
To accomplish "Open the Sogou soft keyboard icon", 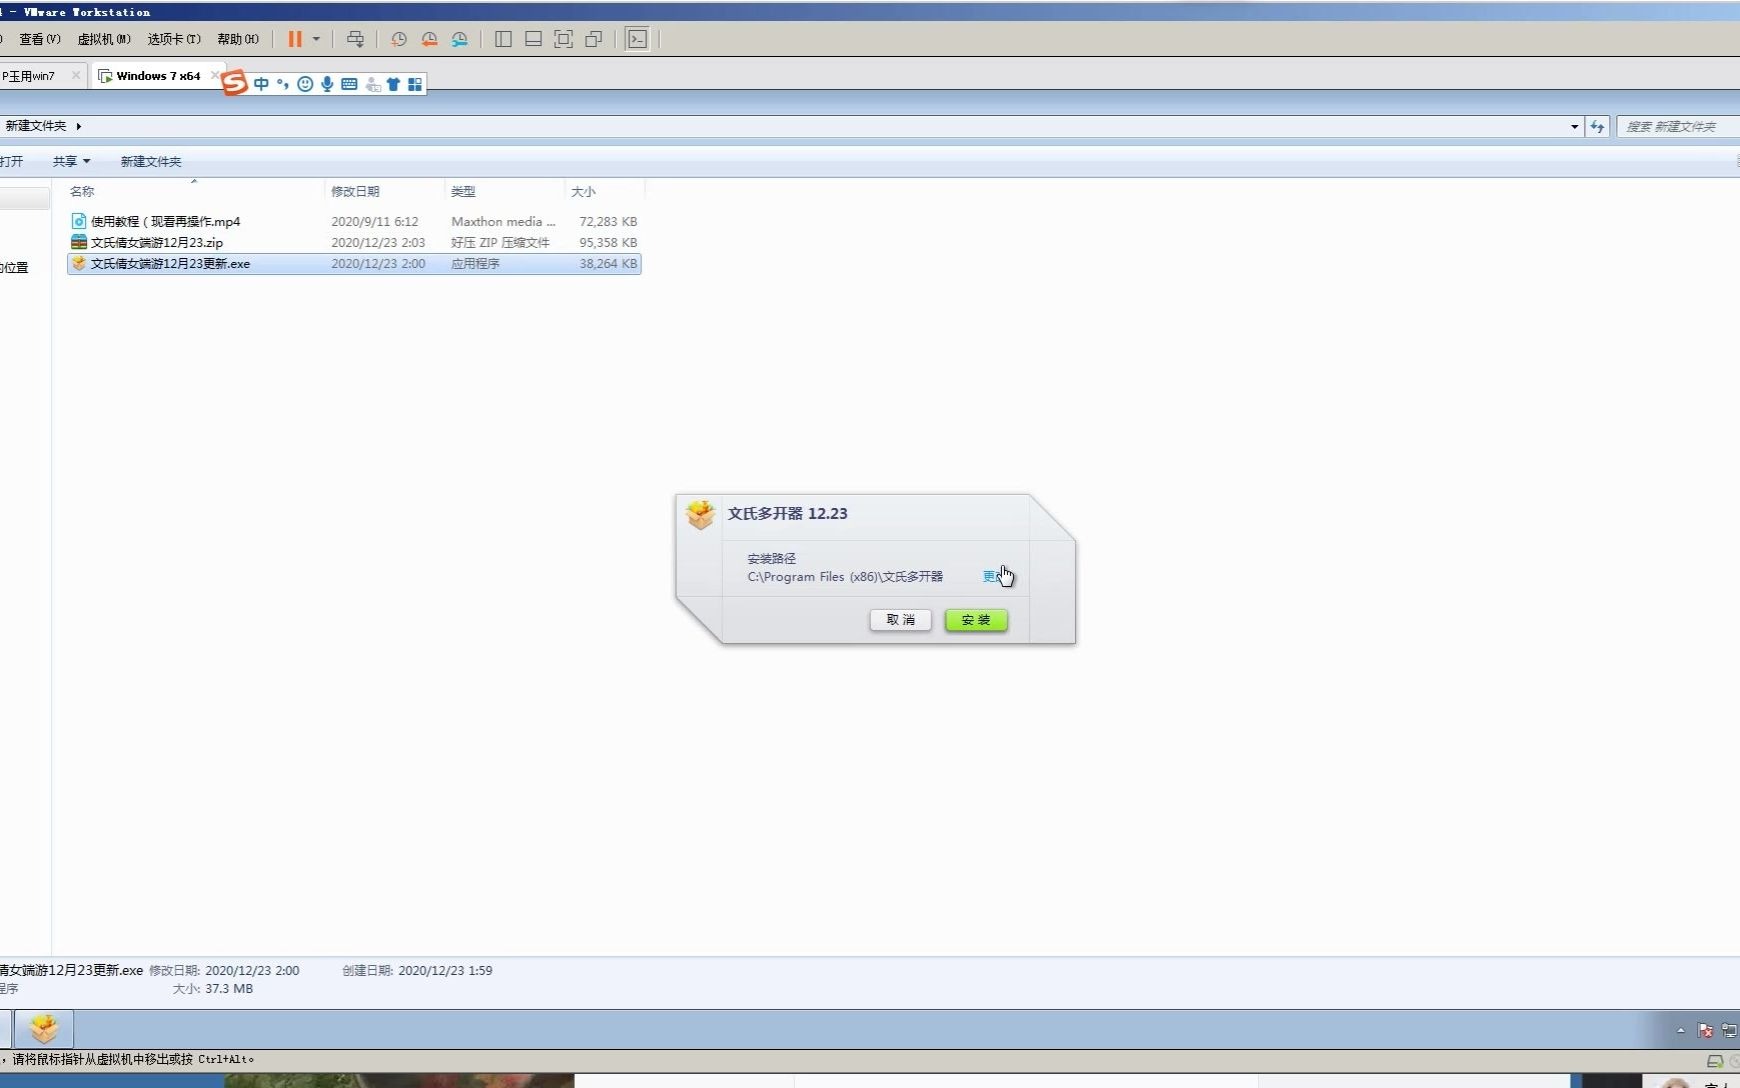I will tap(349, 84).
